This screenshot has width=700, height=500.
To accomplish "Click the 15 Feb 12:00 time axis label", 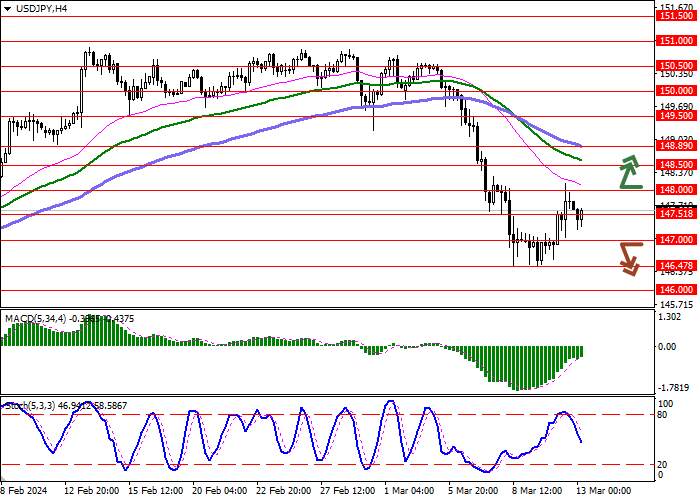I will tap(156, 490).
